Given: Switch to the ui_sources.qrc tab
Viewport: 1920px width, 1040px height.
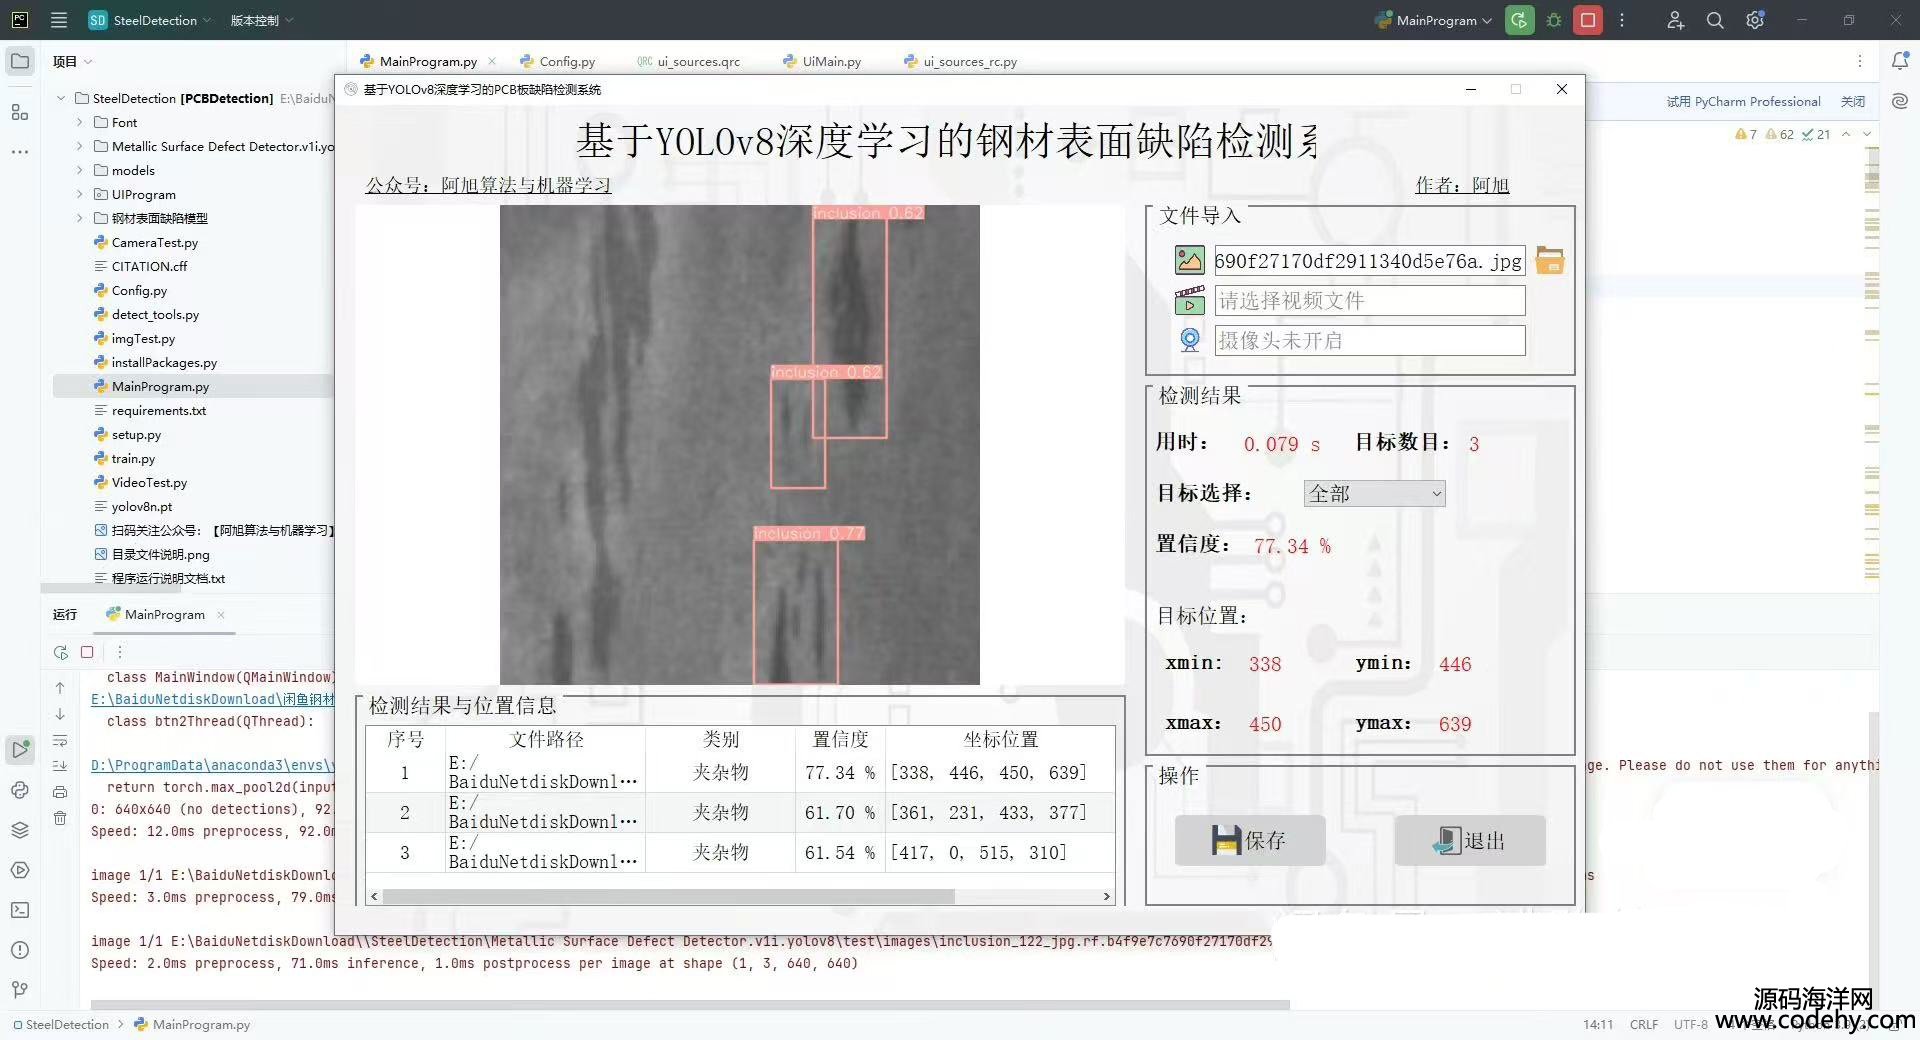Looking at the screenshot, I should 689,61.
